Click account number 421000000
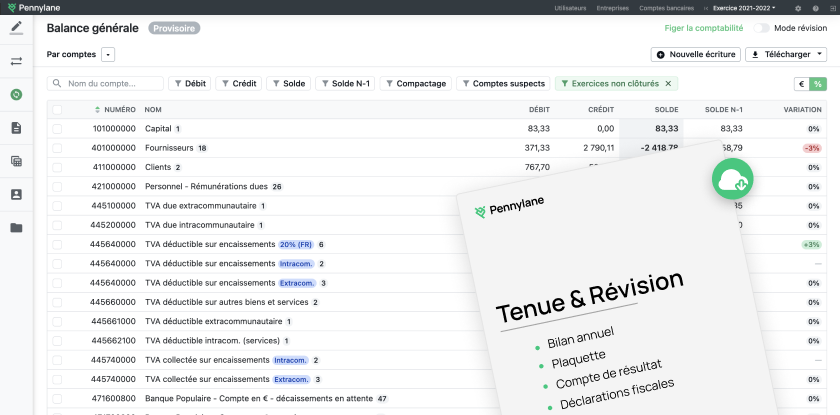The height and width of the screenshot is (415, 840). click(x=114, y=187)
